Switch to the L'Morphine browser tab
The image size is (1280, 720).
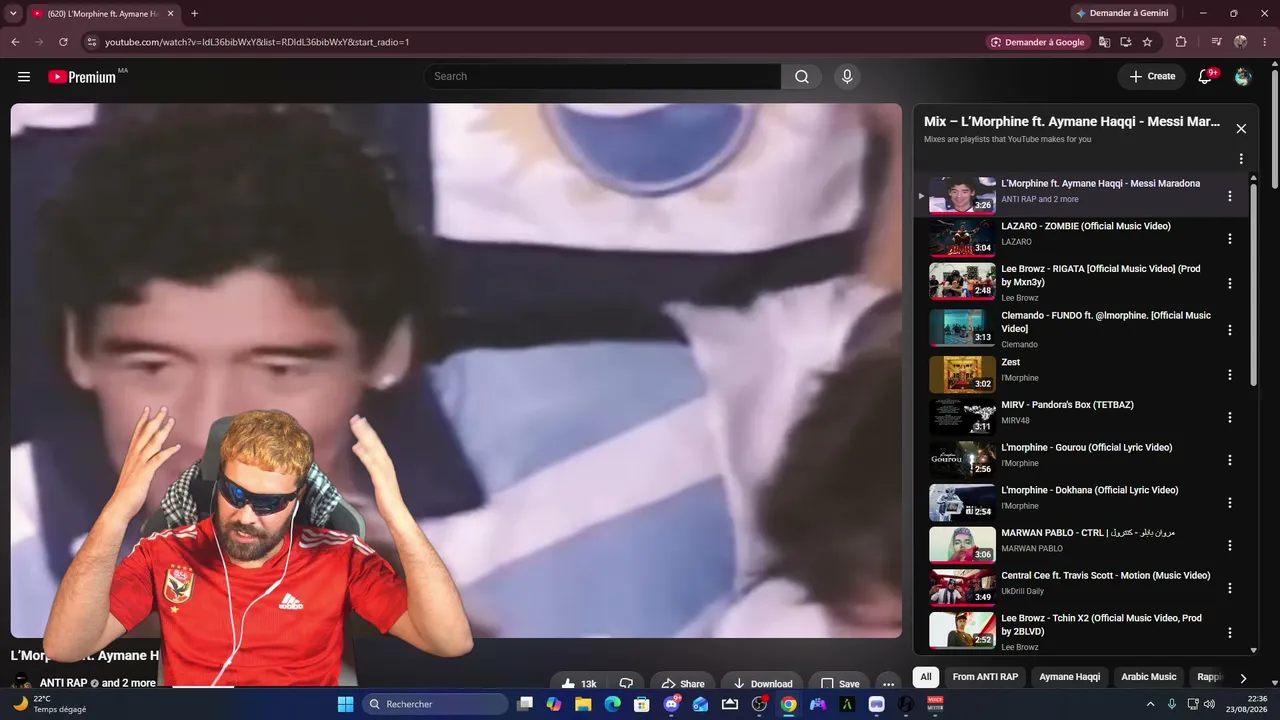(103, 14)
